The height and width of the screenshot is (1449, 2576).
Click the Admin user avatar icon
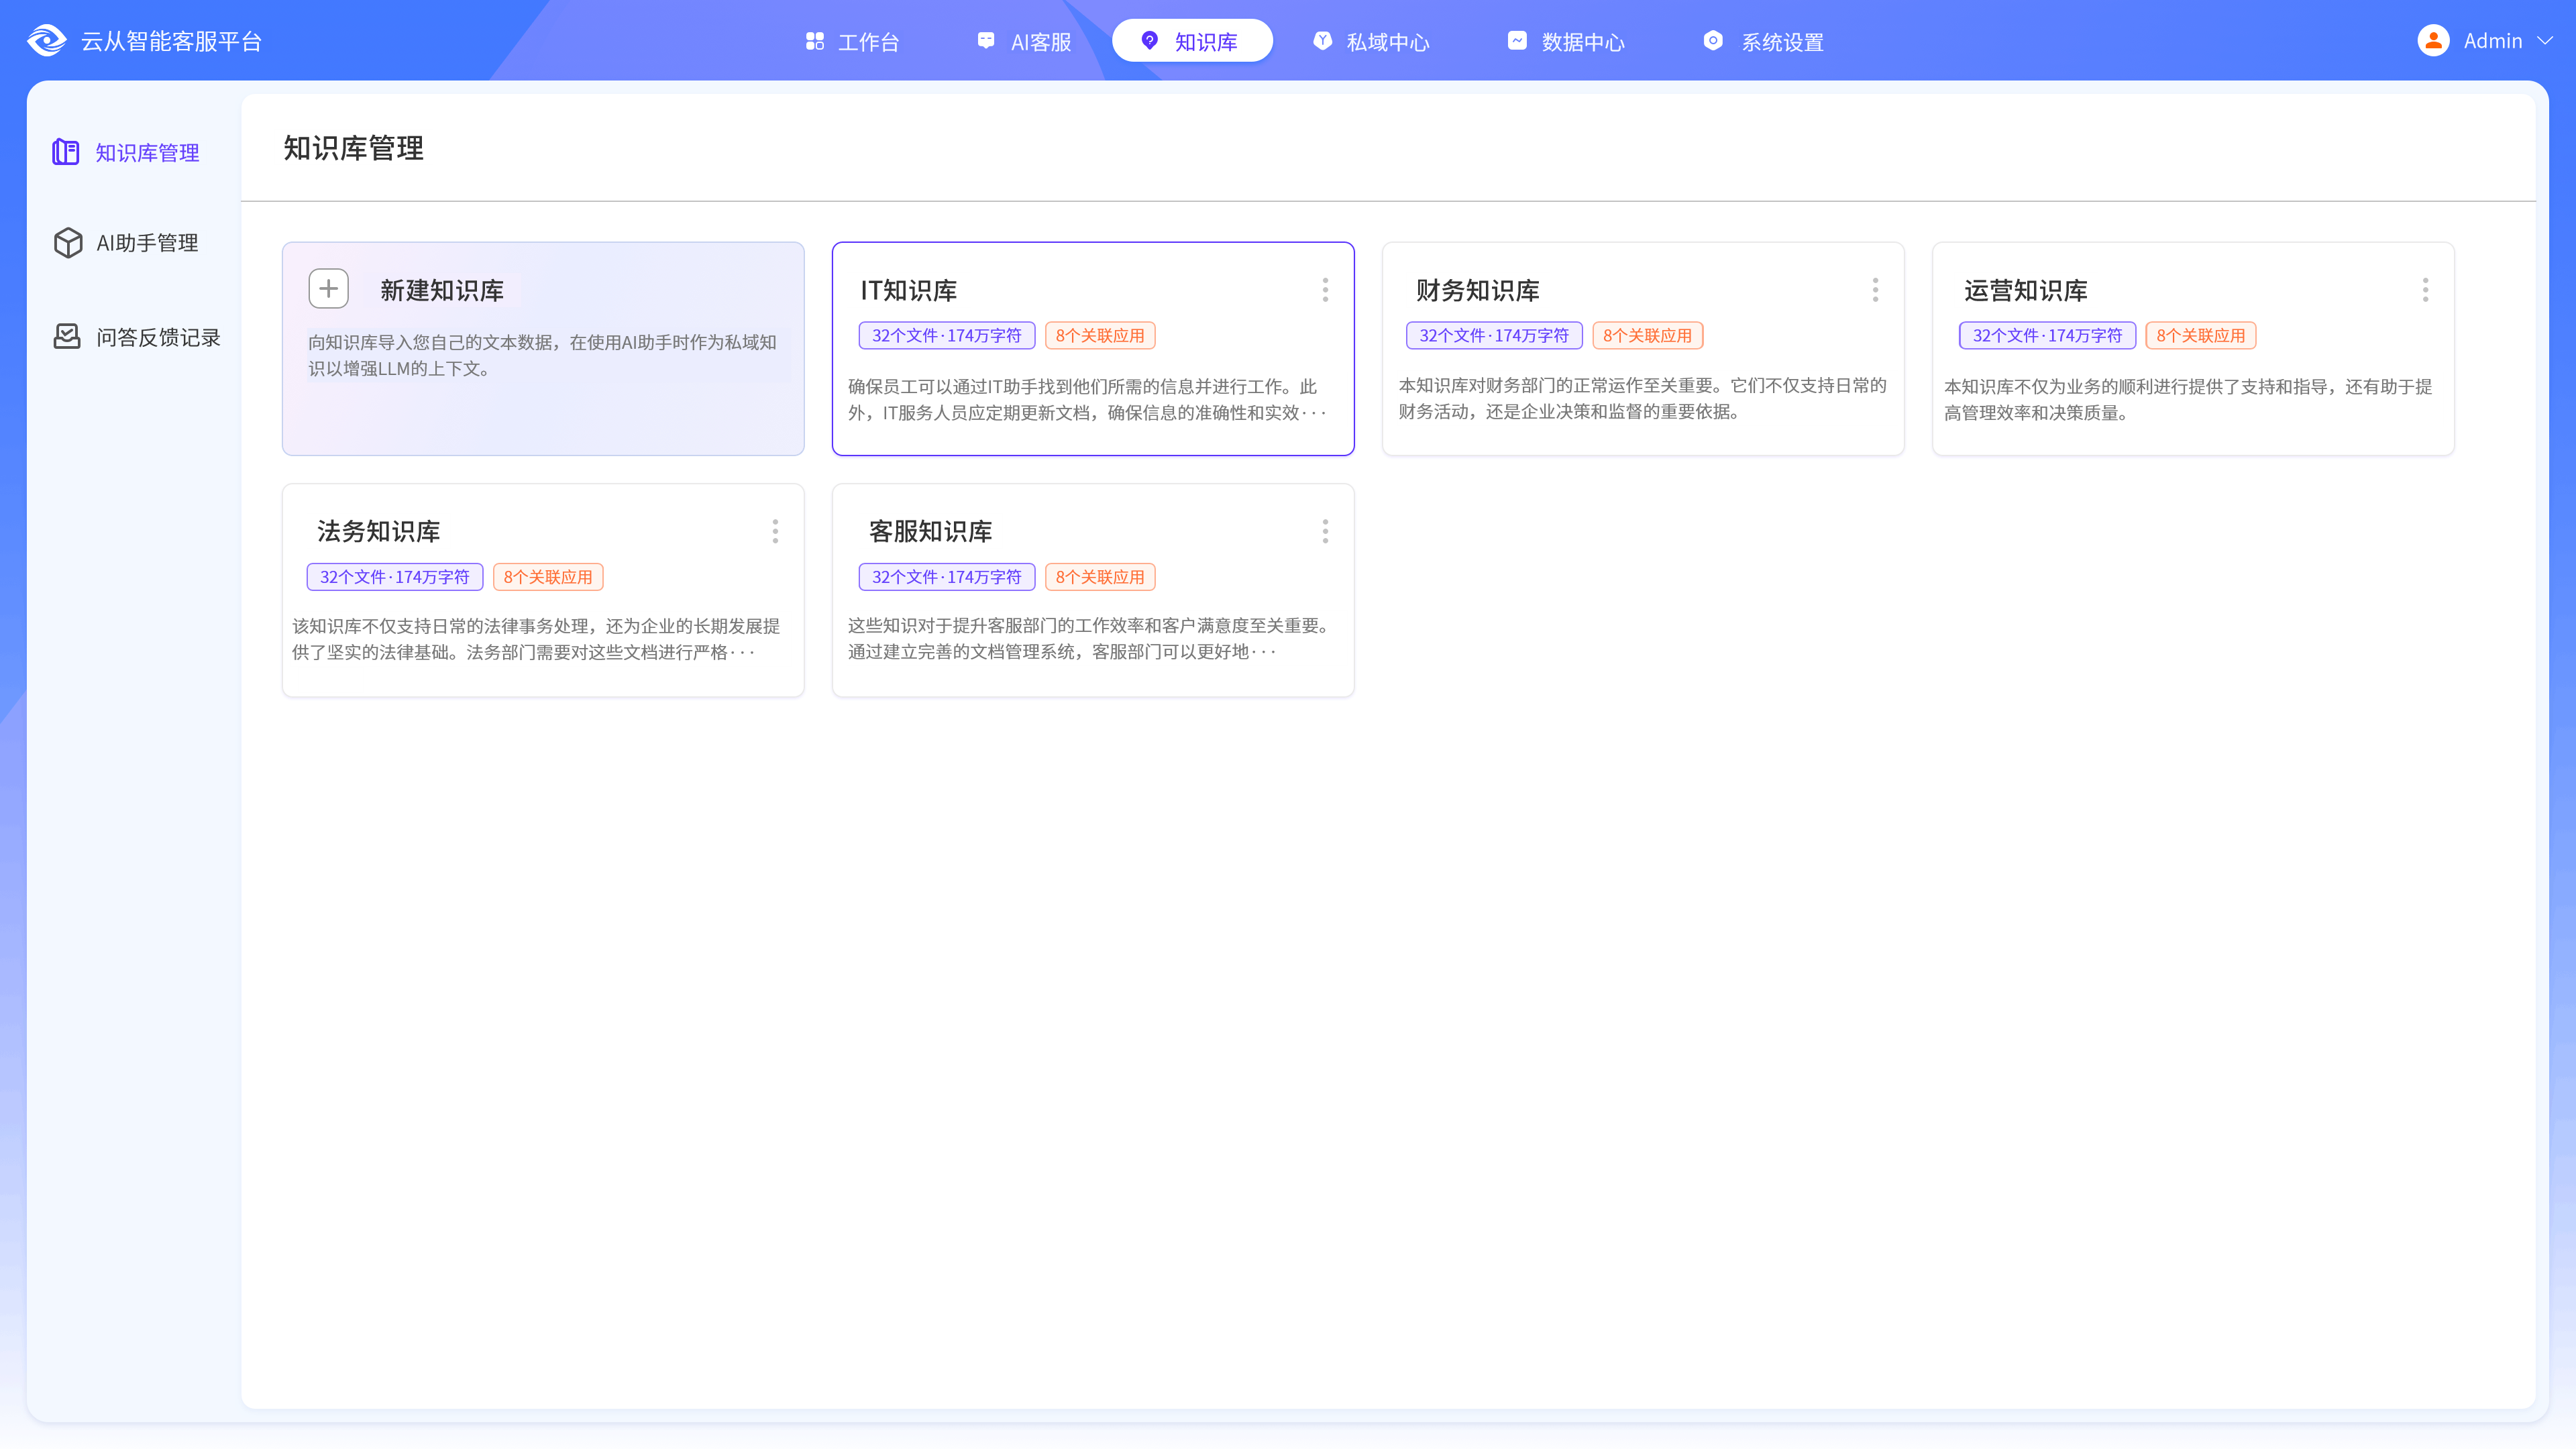click(x=2433, y=41)
